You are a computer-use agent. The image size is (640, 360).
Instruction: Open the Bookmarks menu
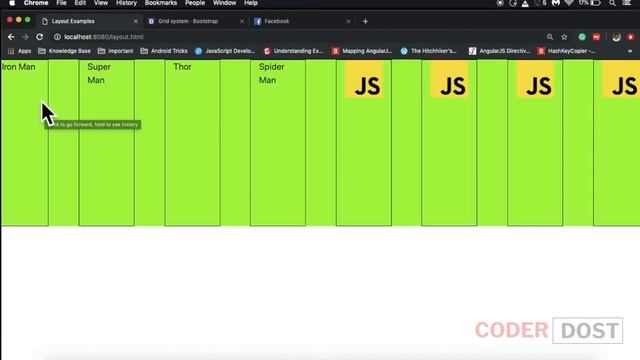(161, 3)
